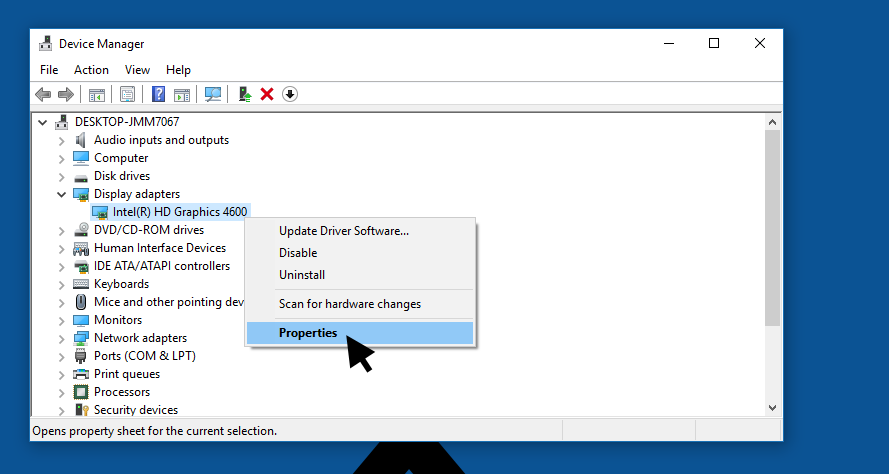Collapse the Display adapters chevron
Image resolution: width=889 pixels, height=474 pixels.
[x=61, y=194]
